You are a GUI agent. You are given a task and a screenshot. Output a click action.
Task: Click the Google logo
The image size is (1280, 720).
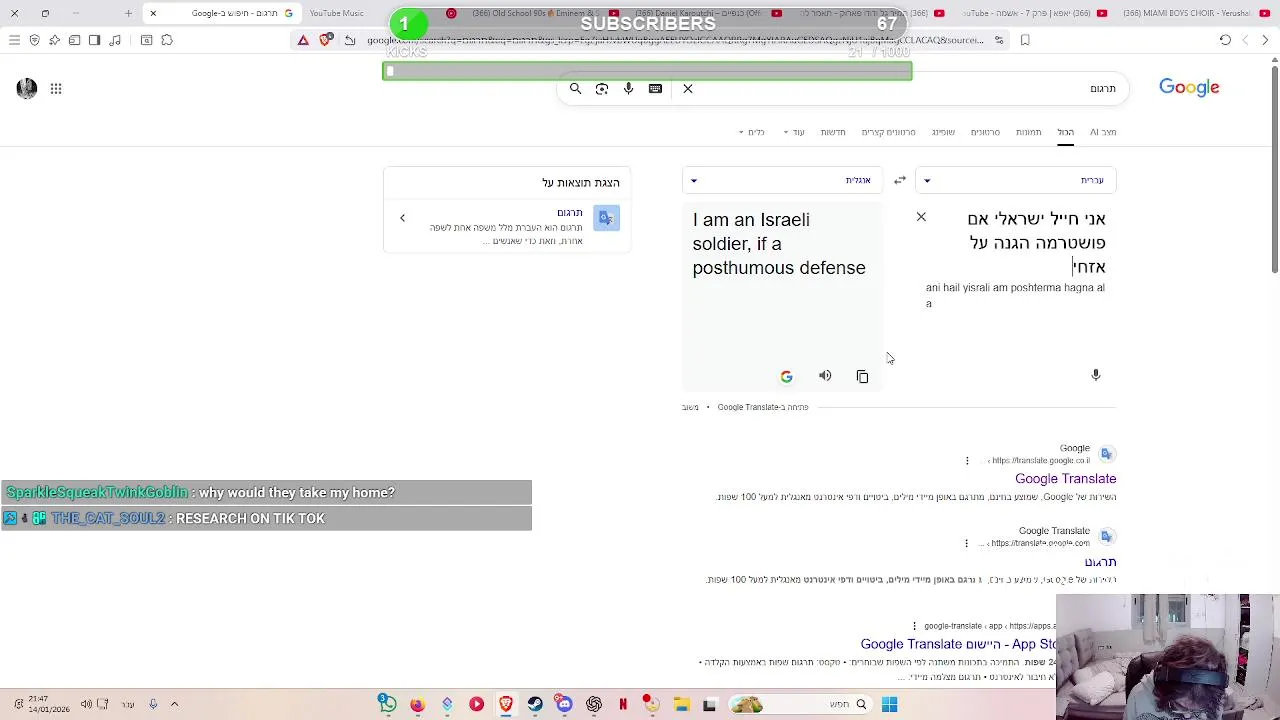click(x=1189, y=88)
